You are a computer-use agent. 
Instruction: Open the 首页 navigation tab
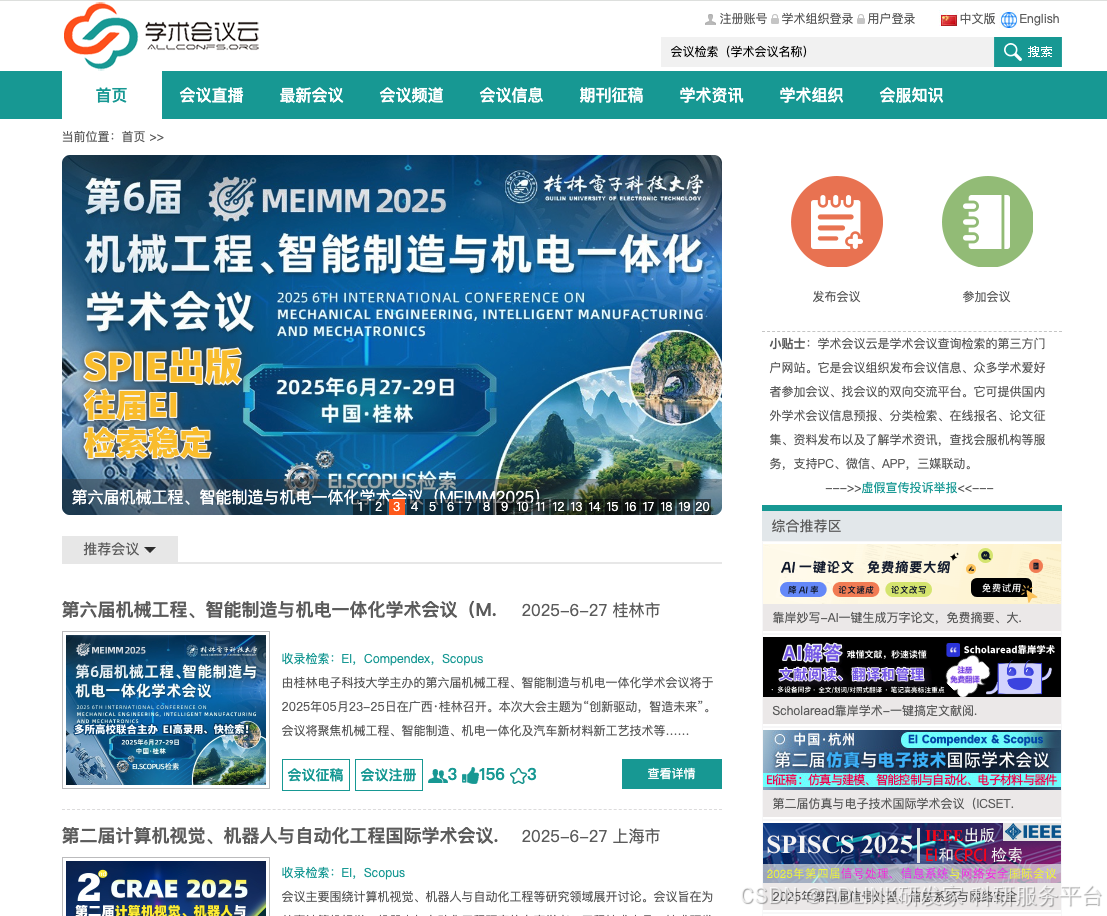(112, 95)
